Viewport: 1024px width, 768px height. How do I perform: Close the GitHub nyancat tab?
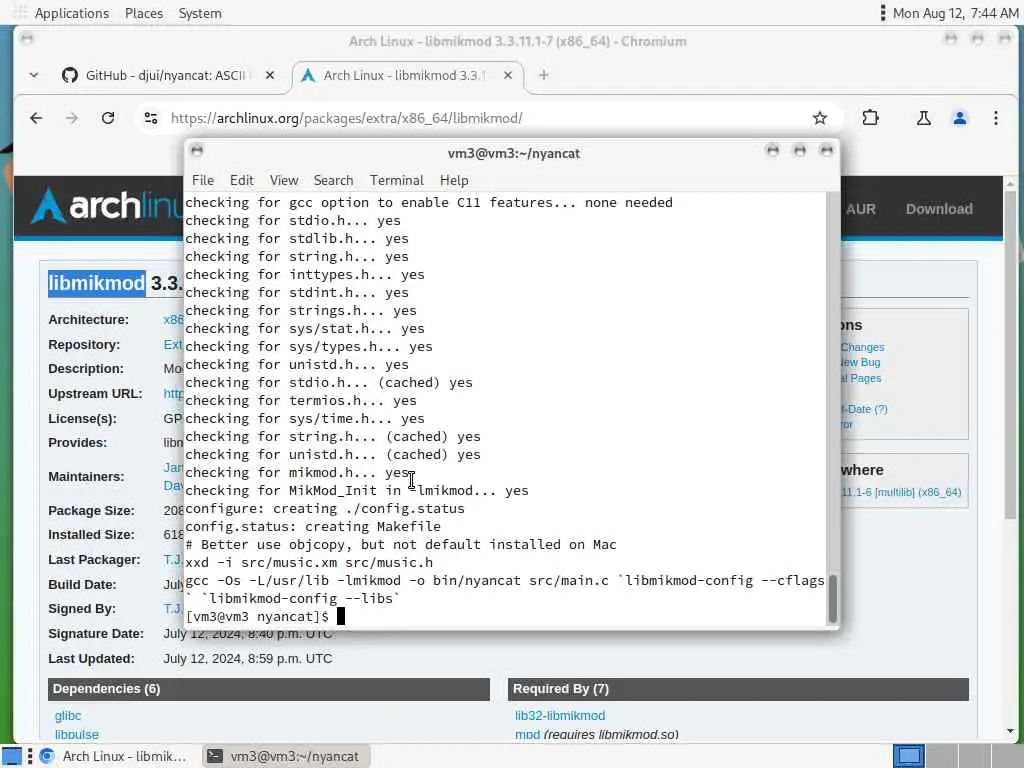[x=270, y=75]
